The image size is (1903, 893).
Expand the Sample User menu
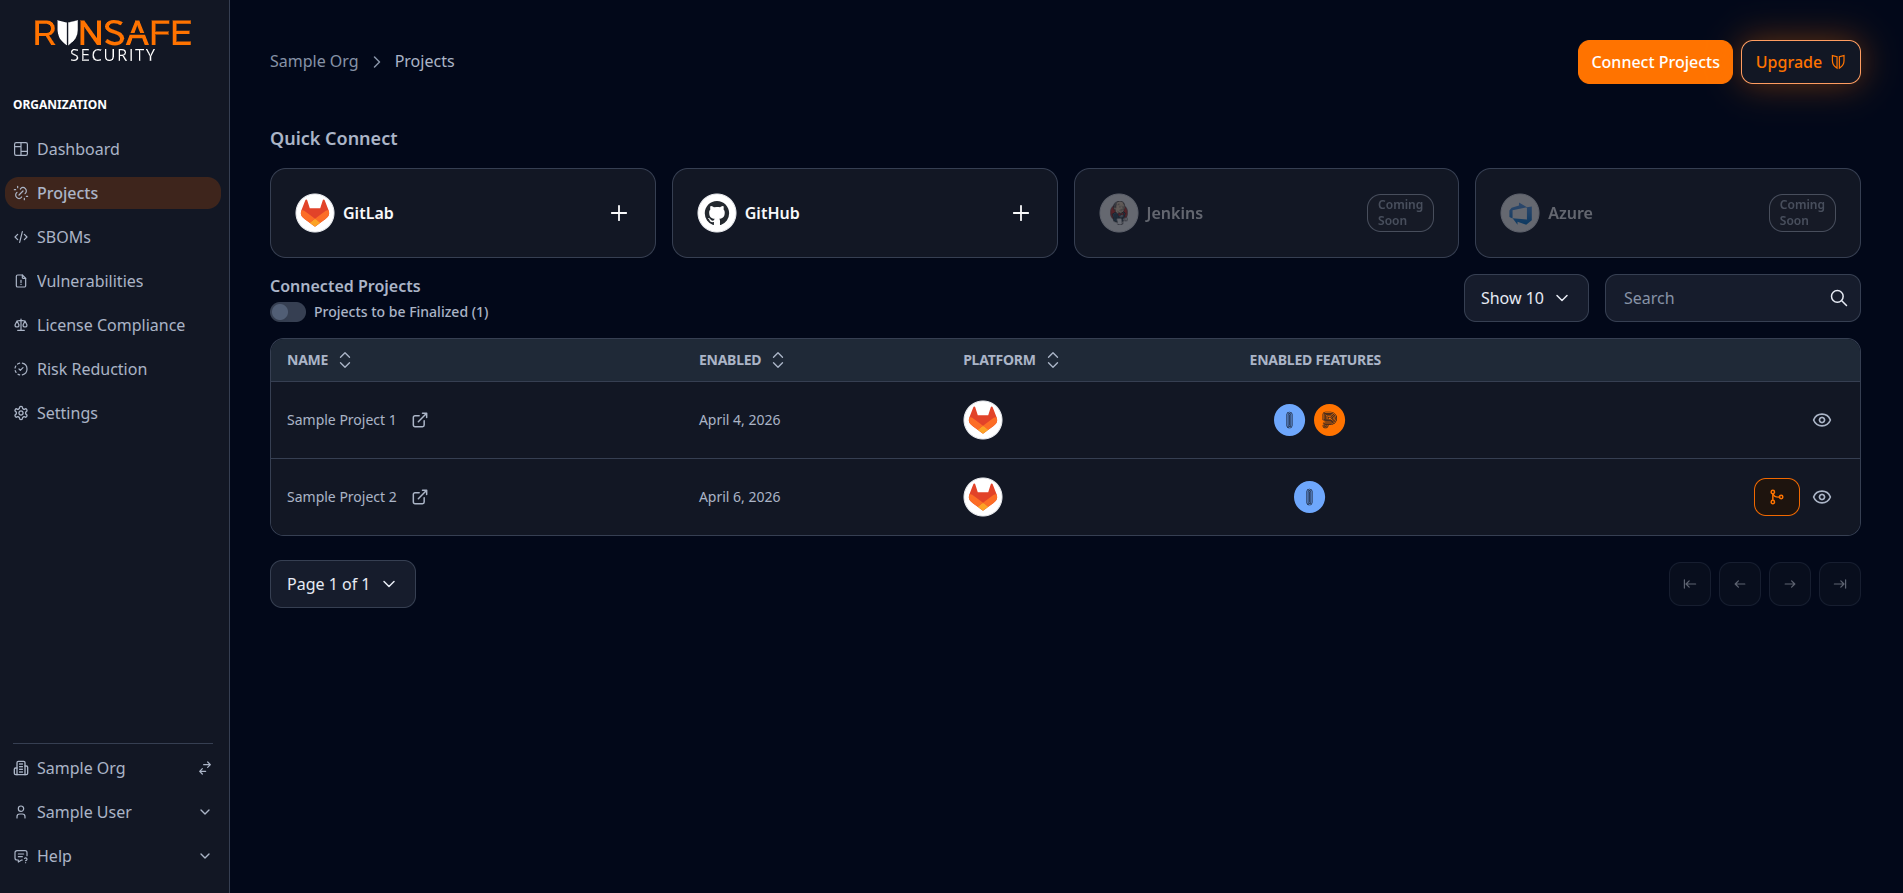113,812
